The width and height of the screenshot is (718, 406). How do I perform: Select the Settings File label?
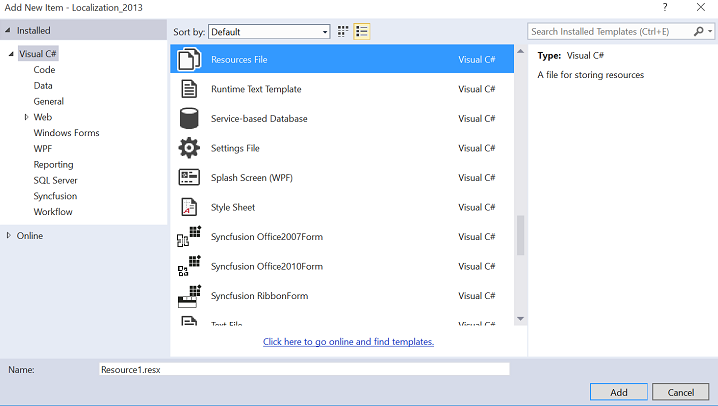(235, 148)
